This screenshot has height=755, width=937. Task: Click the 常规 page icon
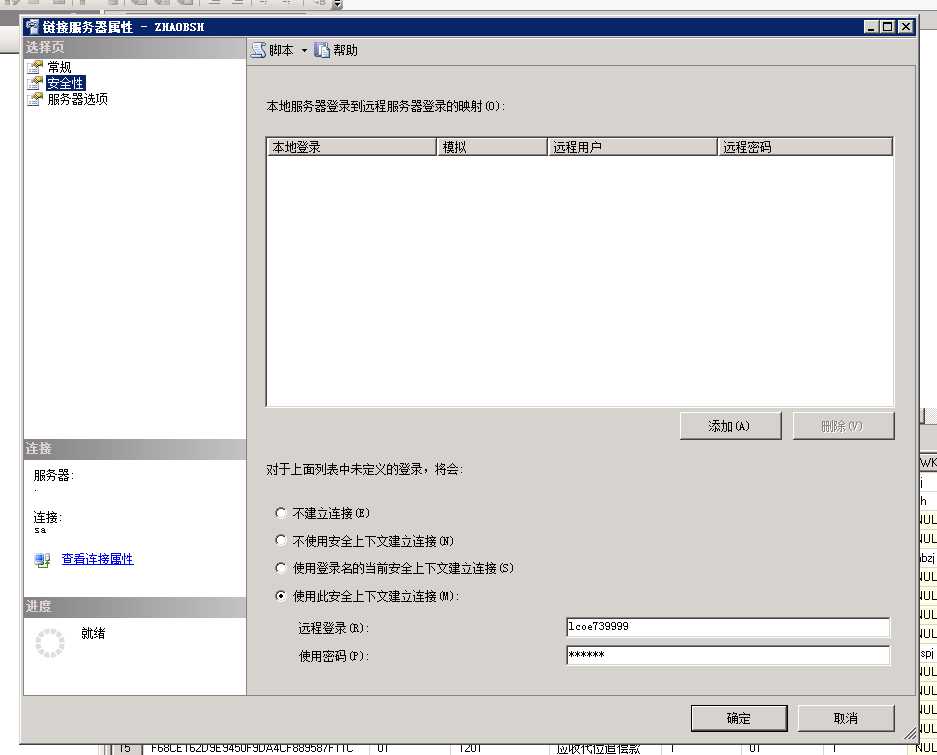pyautogui.click(x=35, y=67)
